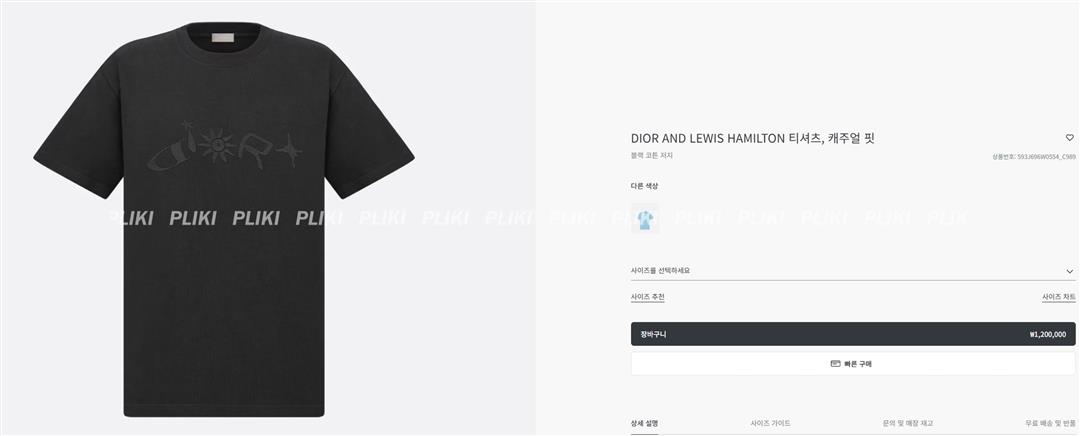Viewport: 1080px width, 436px height.
Task: Add product to wishlist with heart icon
Action: pyautogui.click(x=1070, y=138)
